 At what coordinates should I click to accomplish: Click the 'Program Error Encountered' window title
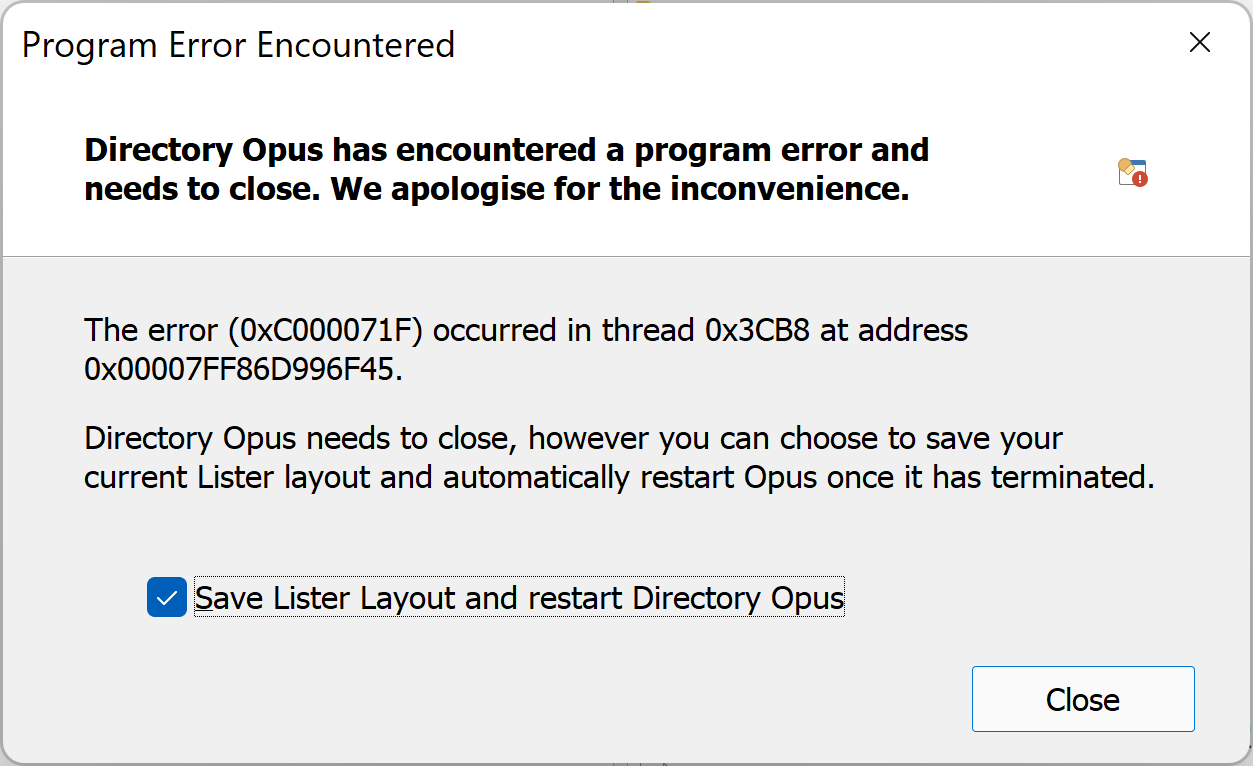pyautogui.click(x=238, y=45)
